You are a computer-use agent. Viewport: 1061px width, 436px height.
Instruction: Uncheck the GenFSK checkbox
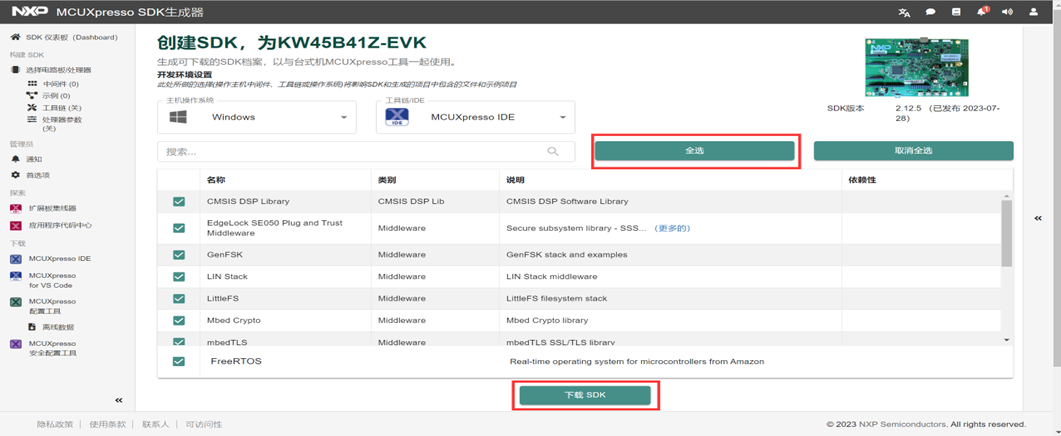(x=179, y=255)
